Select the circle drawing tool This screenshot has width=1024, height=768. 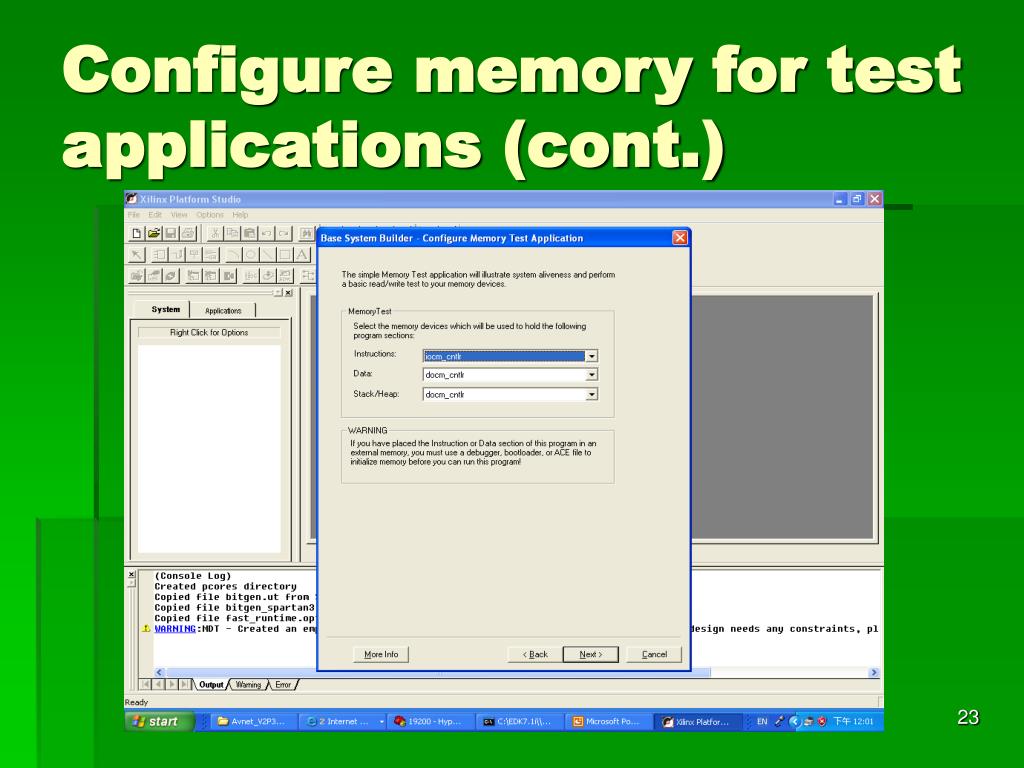[250, 255]
